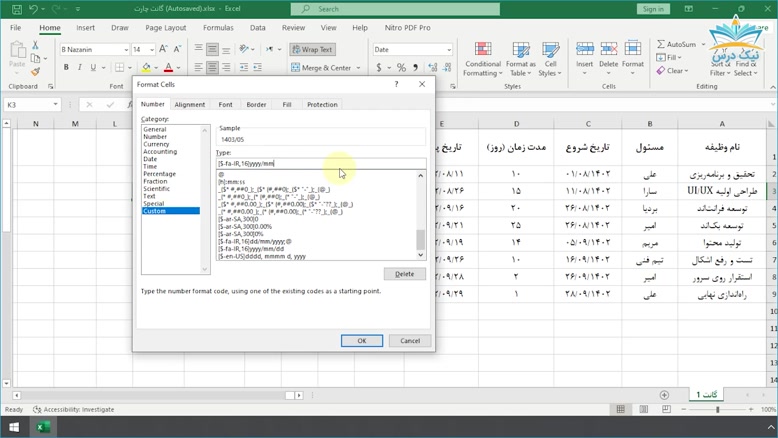Image resolution: width=778 pixels, height=438 pixels.
Task: Toggle Underline formatting
Action: tap(93, 67)
